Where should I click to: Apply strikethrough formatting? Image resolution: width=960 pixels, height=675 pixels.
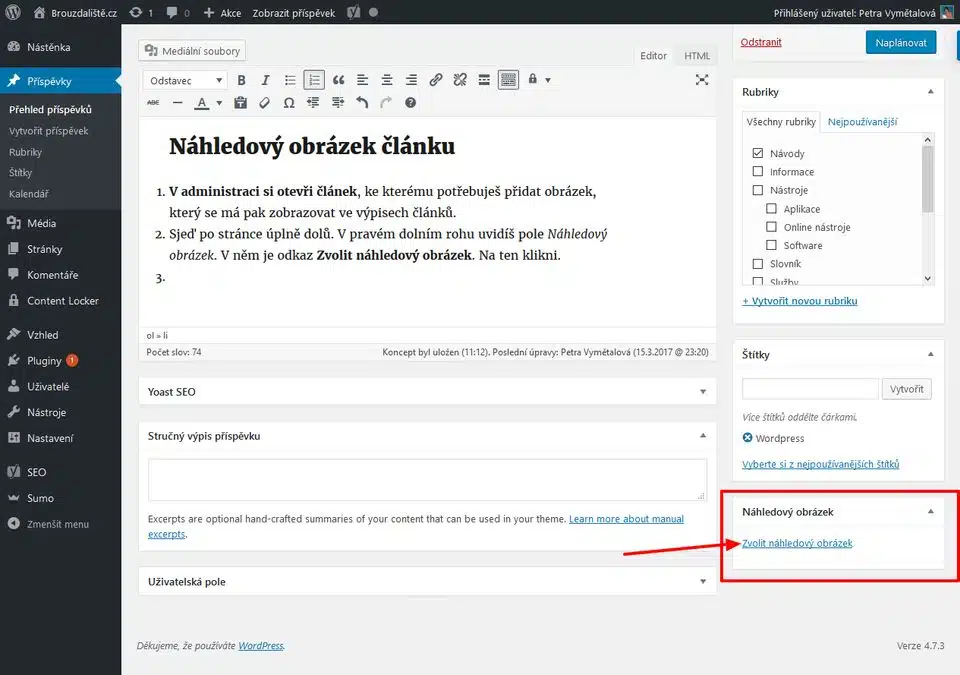click(x=153, y=103)
